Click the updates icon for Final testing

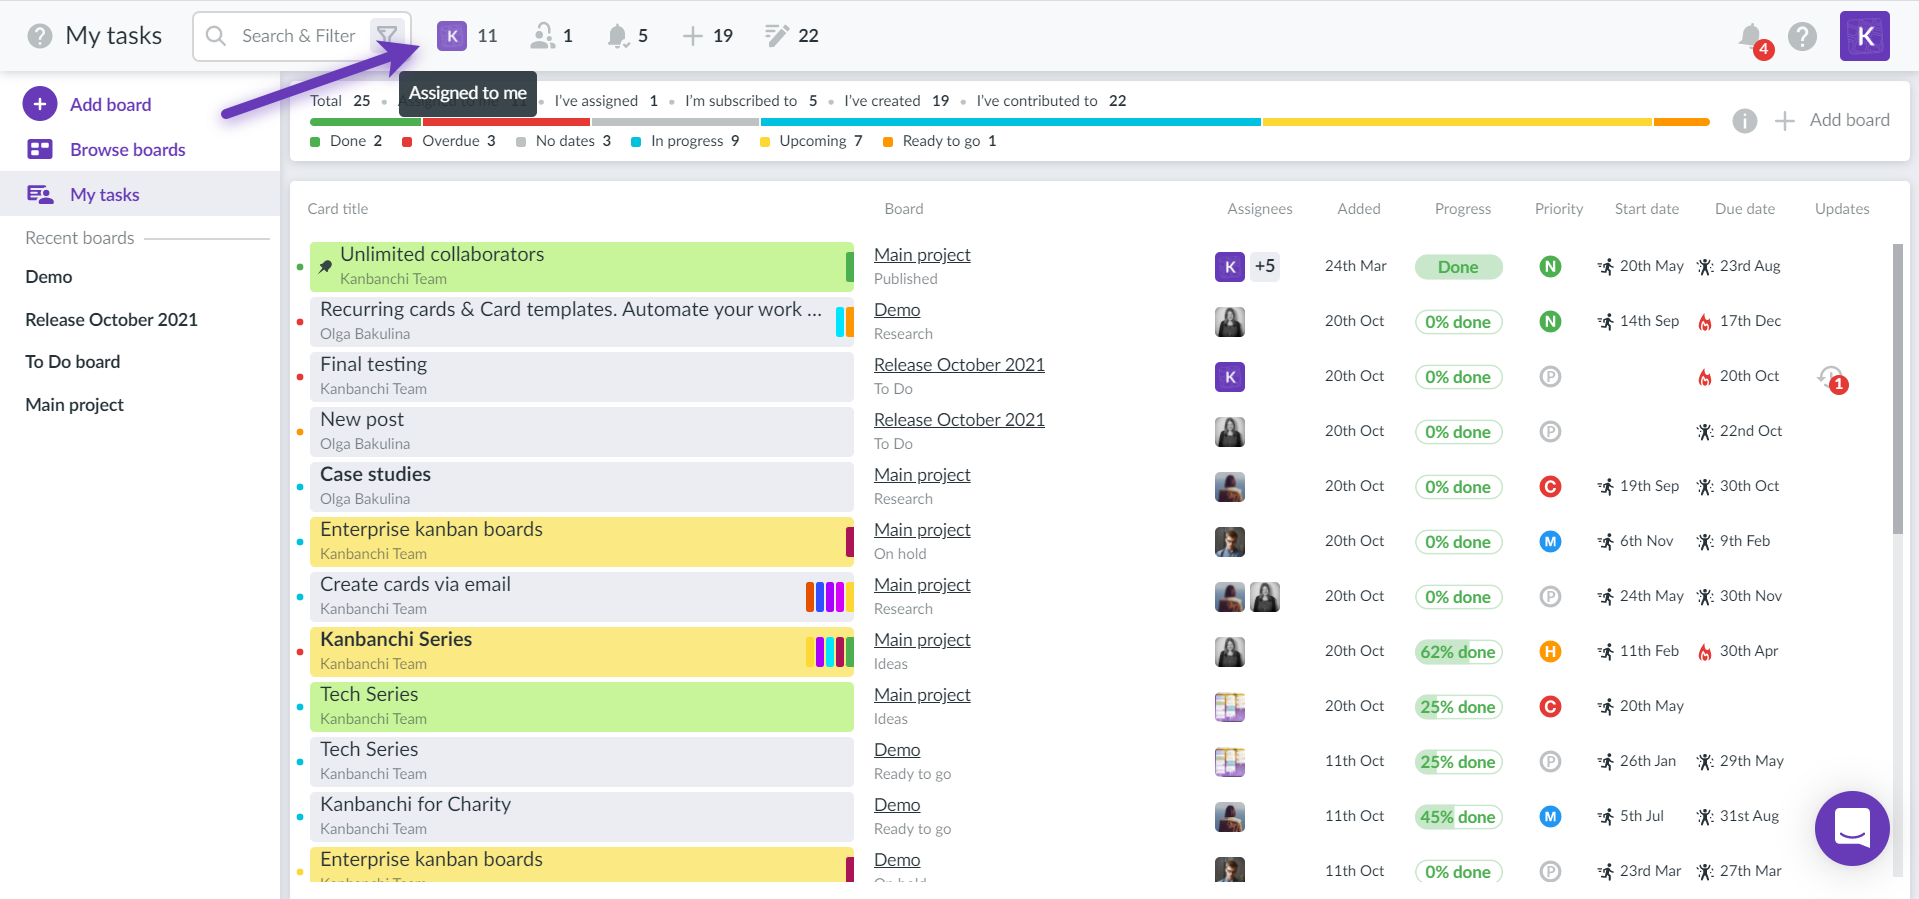(x=1832, y=378)
